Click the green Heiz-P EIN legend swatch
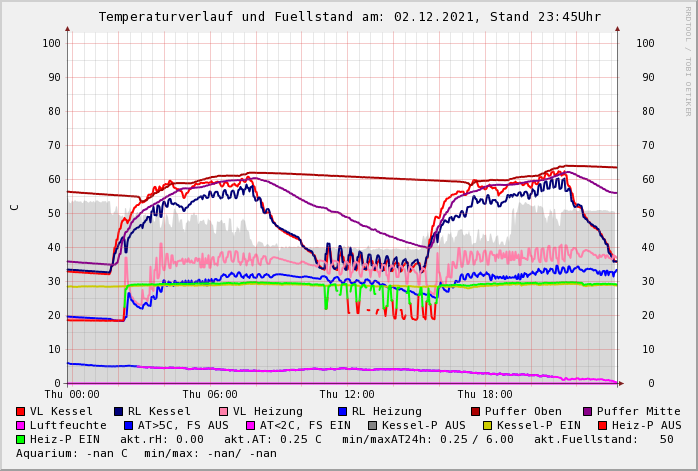698x471 pixels. click(x=21, y=439)
